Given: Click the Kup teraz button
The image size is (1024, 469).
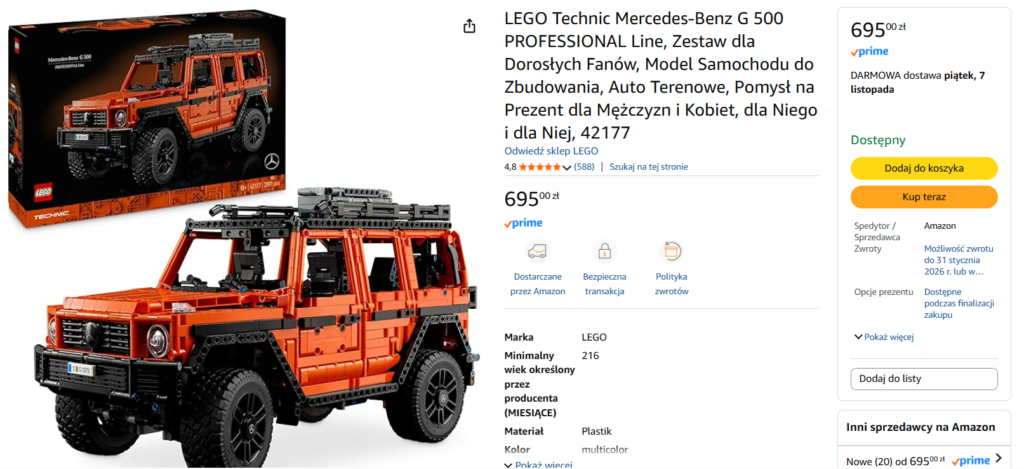Looking at the screenshot, I should pyautogui.click(x=924, y=197).
